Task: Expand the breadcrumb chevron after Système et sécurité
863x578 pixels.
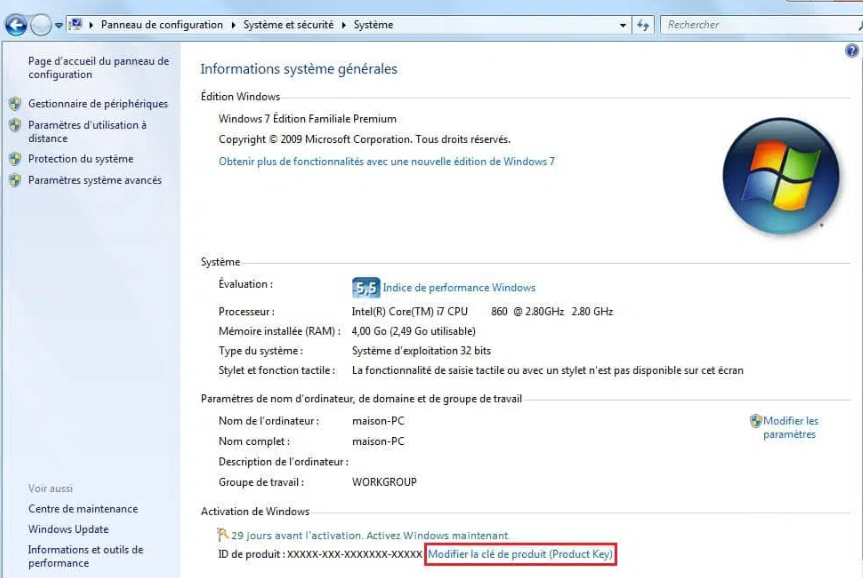Action: point(344,25)
